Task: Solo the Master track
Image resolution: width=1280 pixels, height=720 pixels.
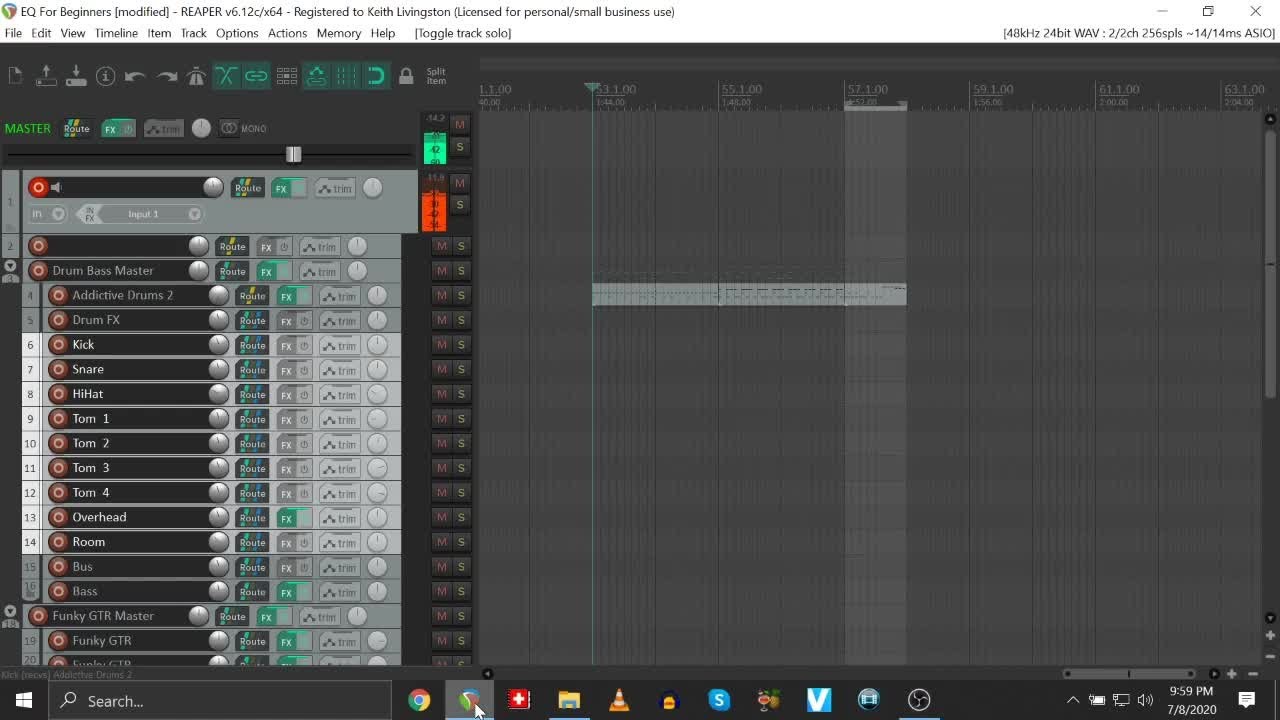Action: point(460,147)
